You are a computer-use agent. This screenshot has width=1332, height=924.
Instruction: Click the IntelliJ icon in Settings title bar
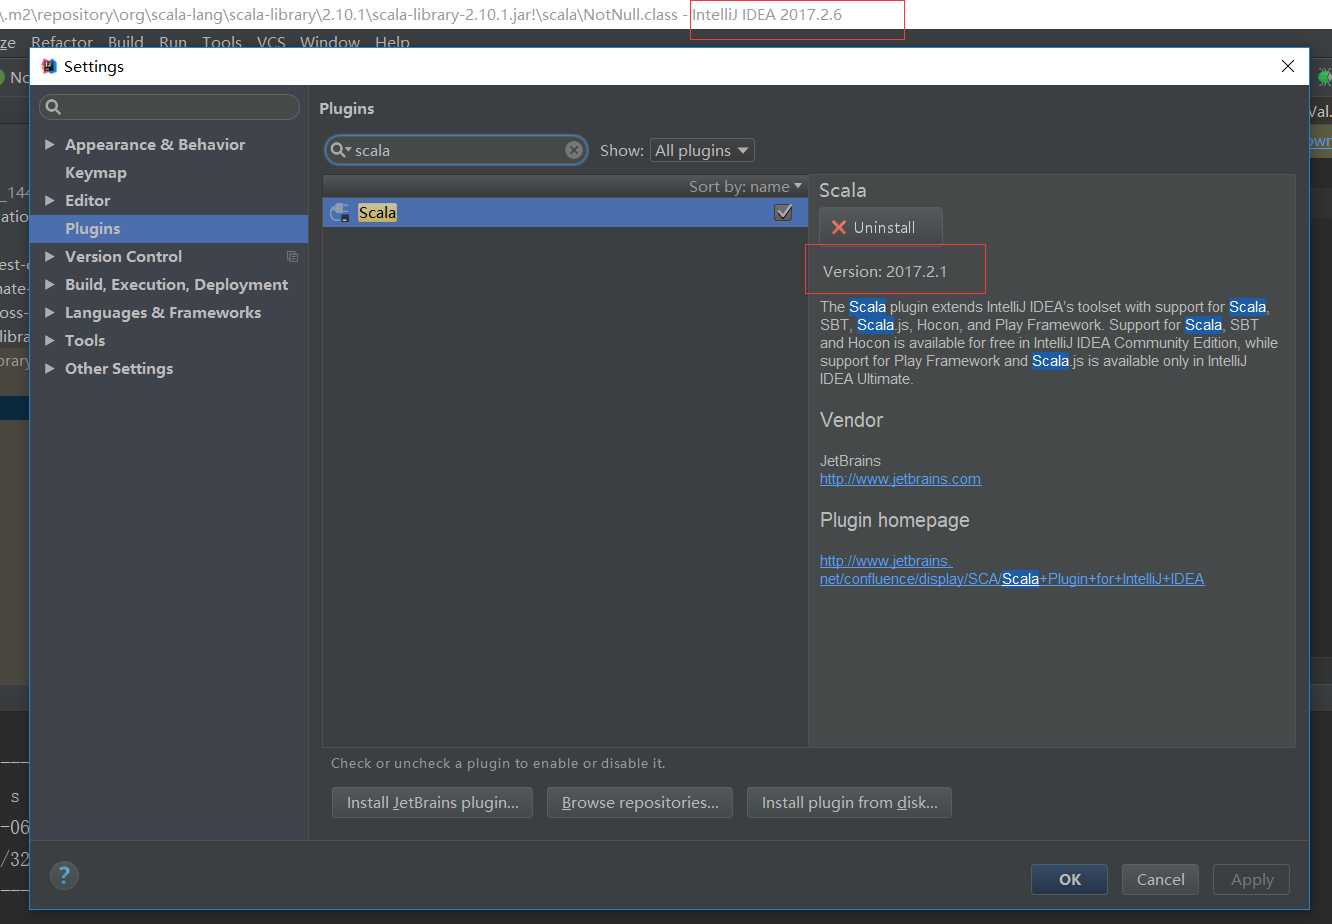pyautogui.click(x=49, y=66)
